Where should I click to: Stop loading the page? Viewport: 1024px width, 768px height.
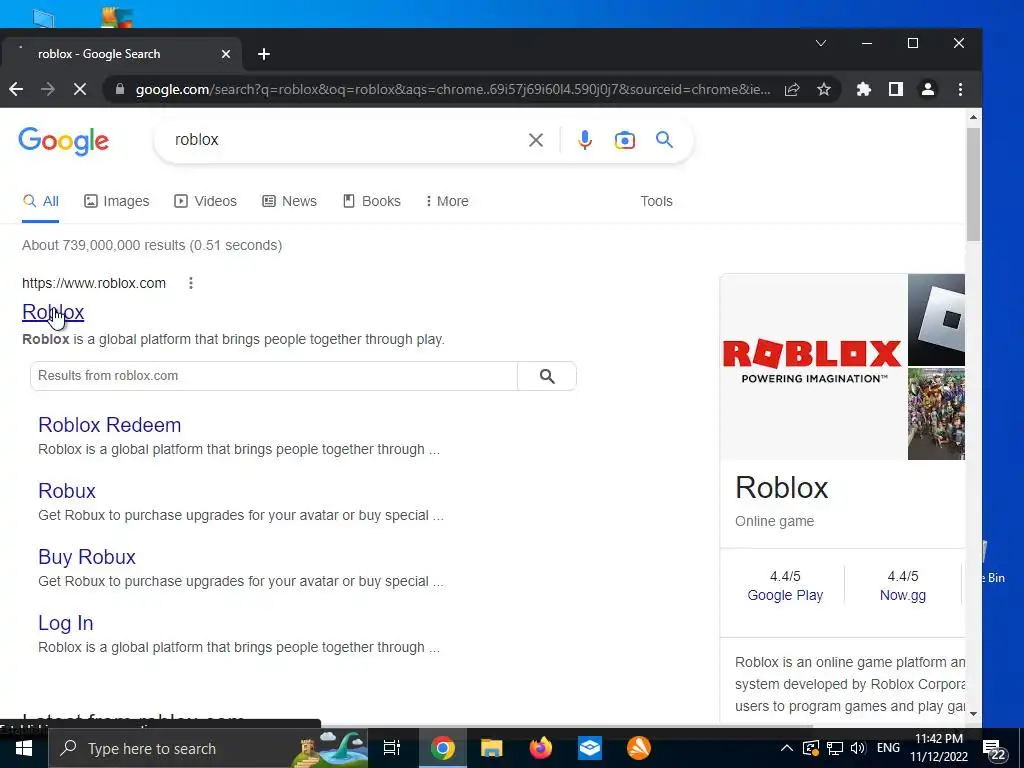coord(80,89)
